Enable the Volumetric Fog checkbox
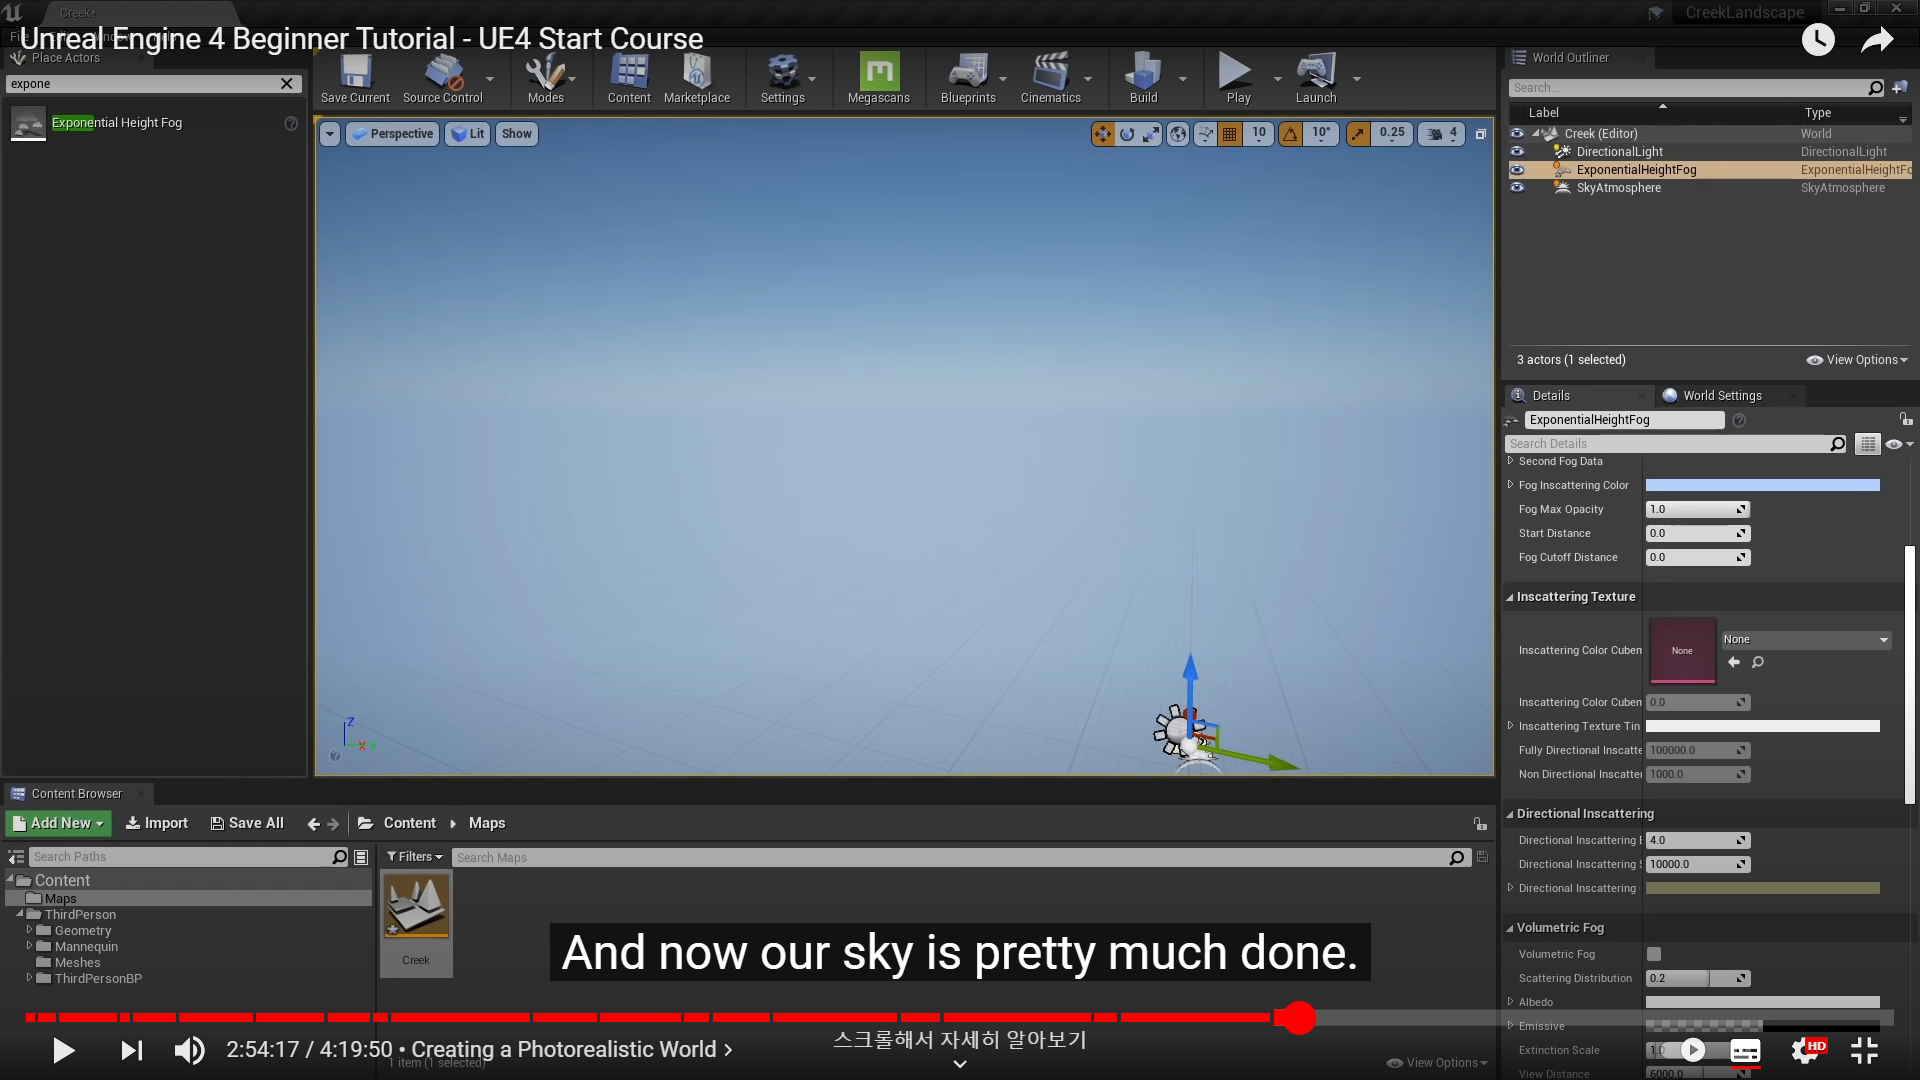The width and height of the screenshot is (1920, 1080). (x=1654, y=954)
